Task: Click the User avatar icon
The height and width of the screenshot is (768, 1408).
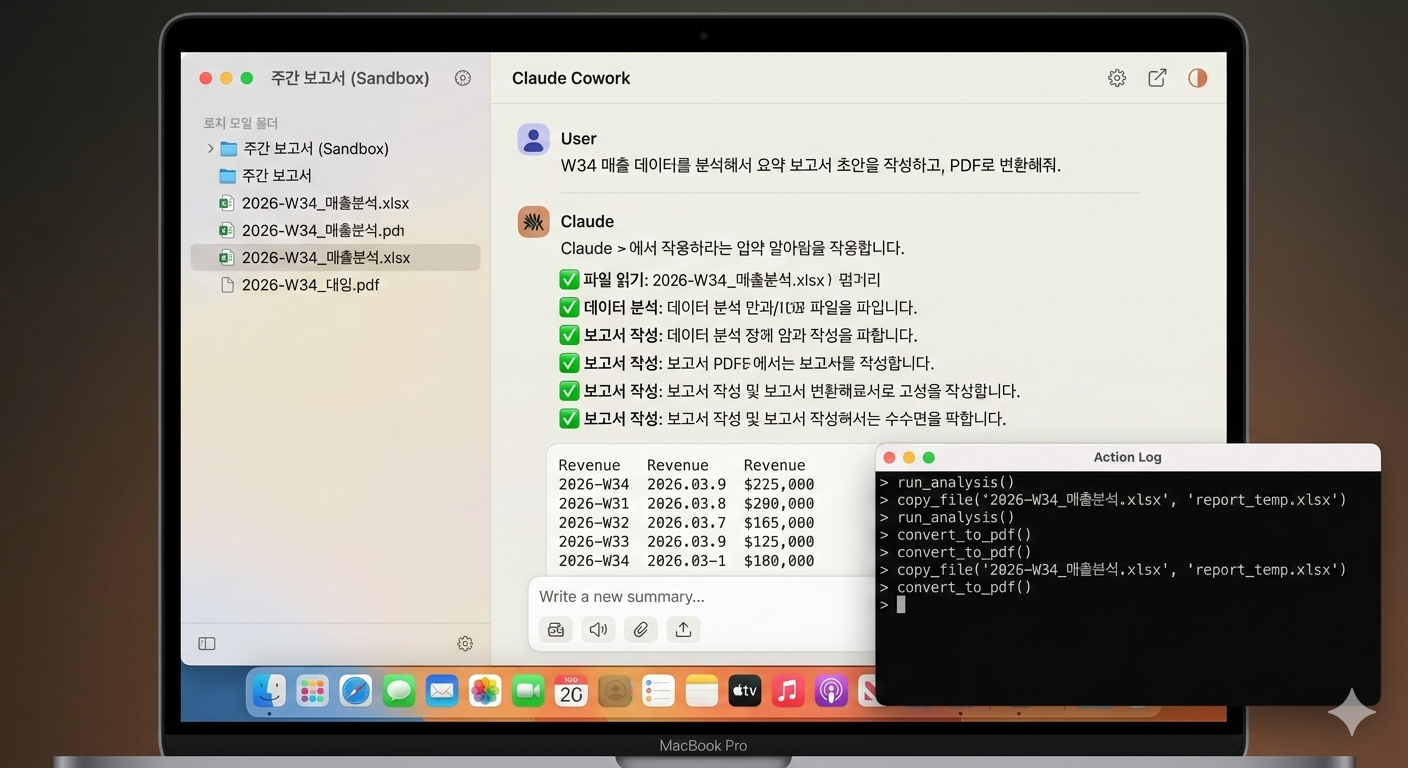Action: coord(533,139)
